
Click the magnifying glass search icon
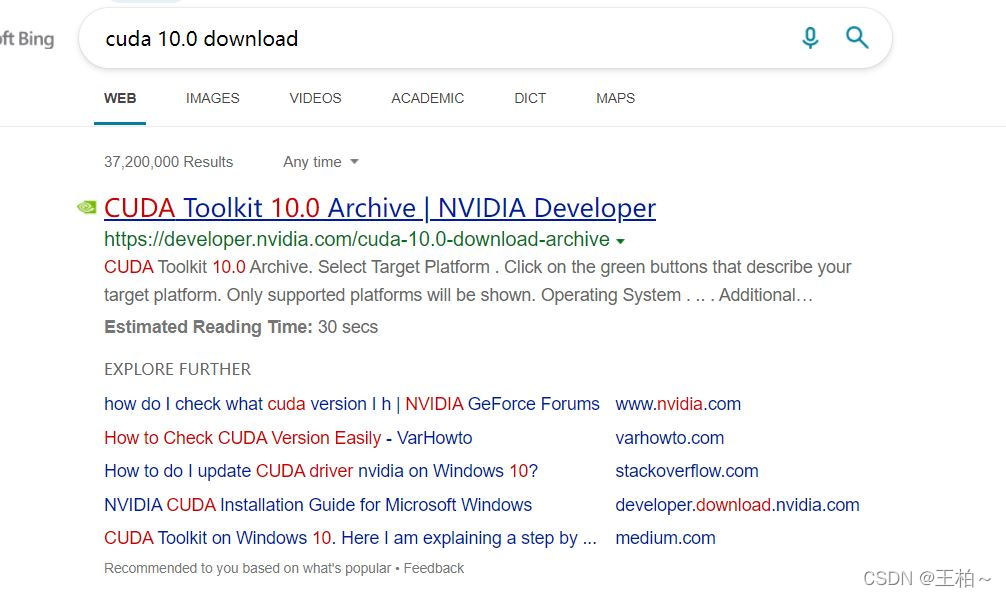[857, 38]
